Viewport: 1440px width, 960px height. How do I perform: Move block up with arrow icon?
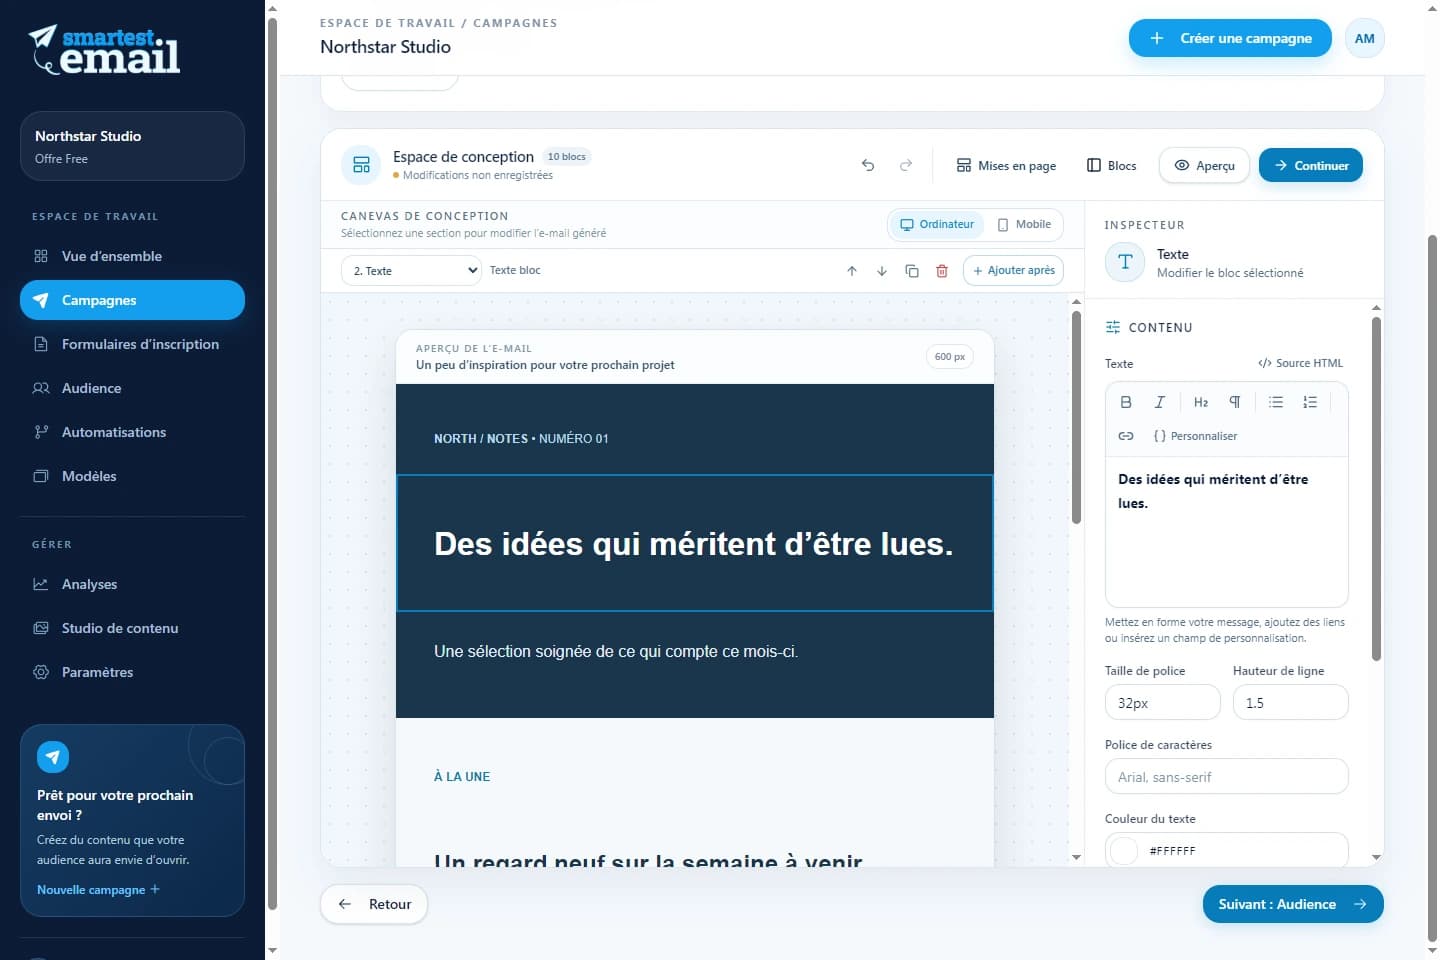coord(852,271)
